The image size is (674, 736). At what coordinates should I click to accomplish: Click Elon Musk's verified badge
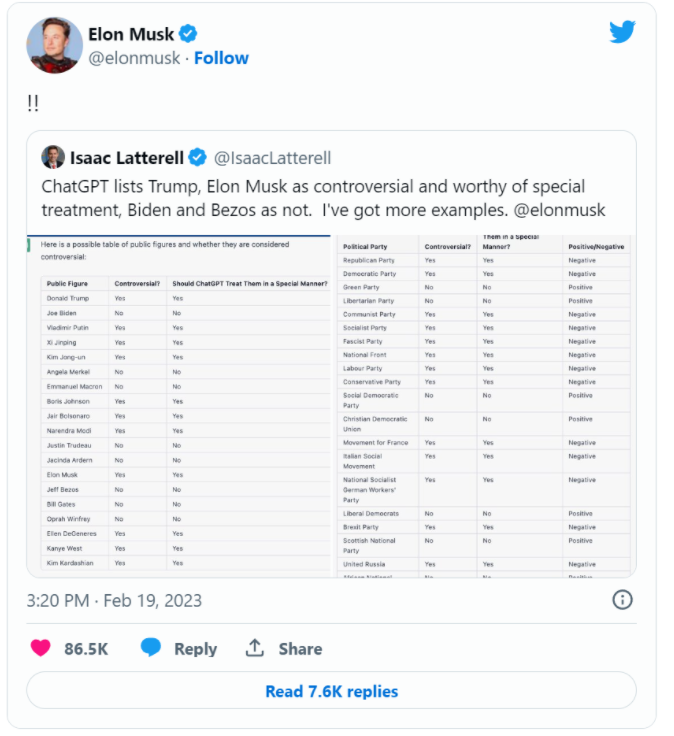point(189,34)
